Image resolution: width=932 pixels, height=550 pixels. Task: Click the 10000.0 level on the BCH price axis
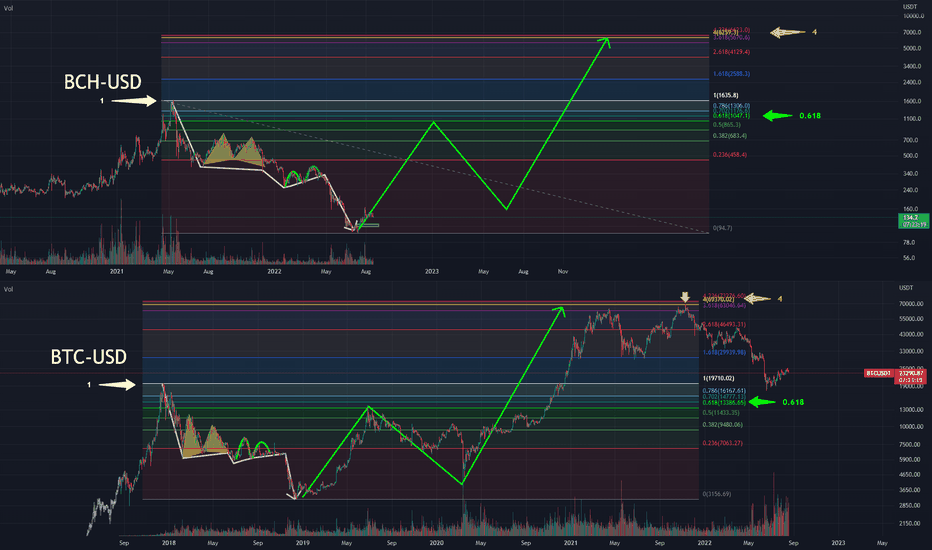[x=913, y=16]
